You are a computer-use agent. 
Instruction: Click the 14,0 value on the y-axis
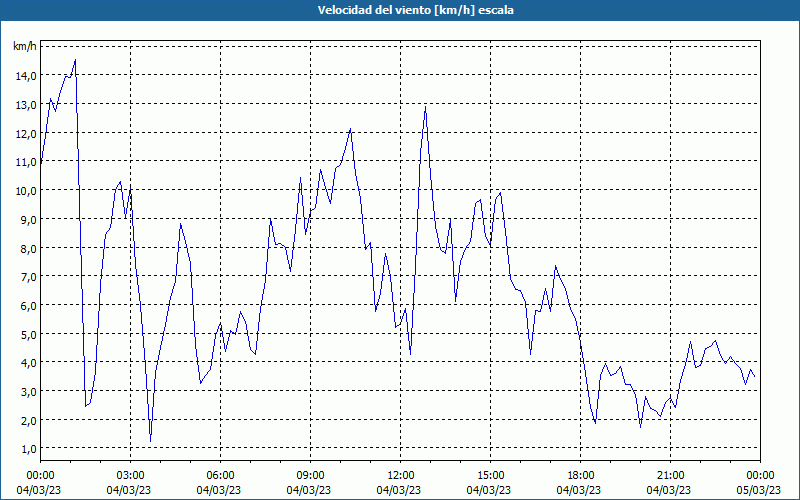(x=26, y=76)
